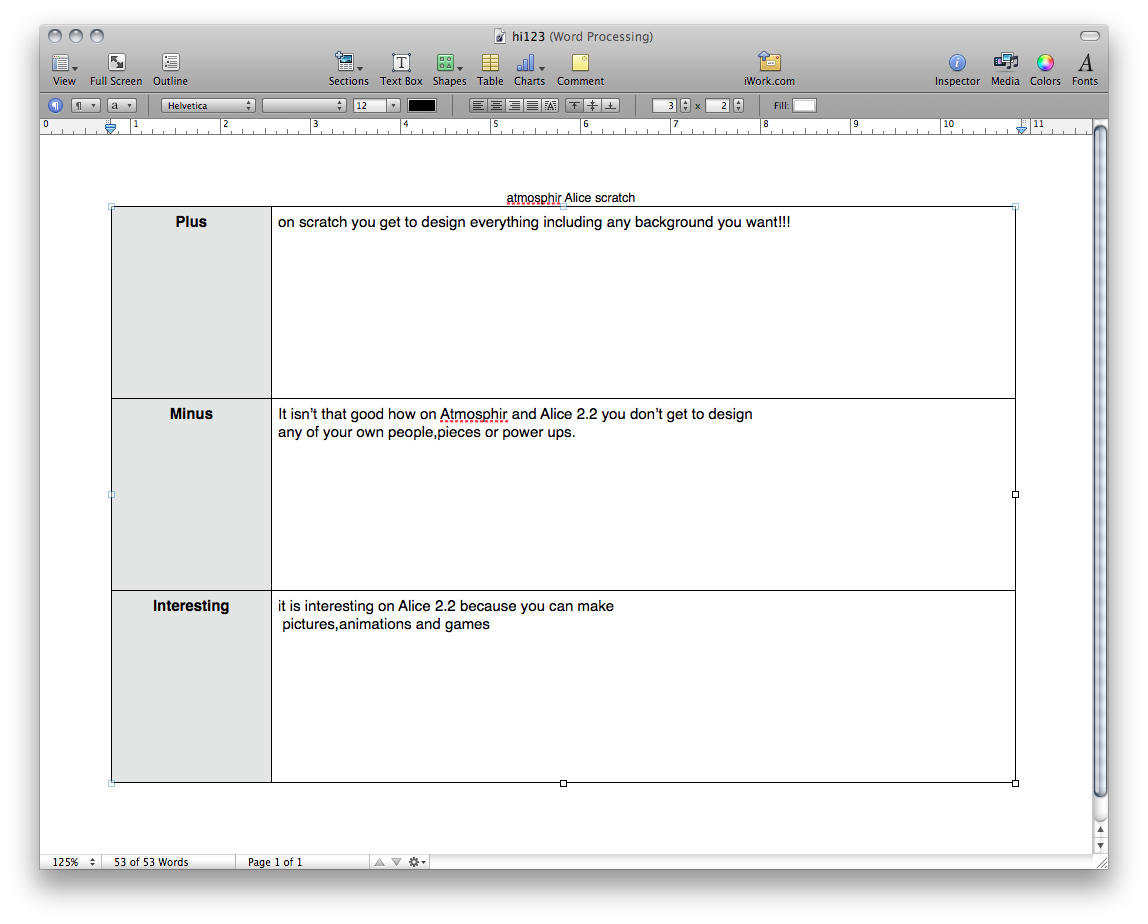Click table columns field showing 2

coord(718,105)
